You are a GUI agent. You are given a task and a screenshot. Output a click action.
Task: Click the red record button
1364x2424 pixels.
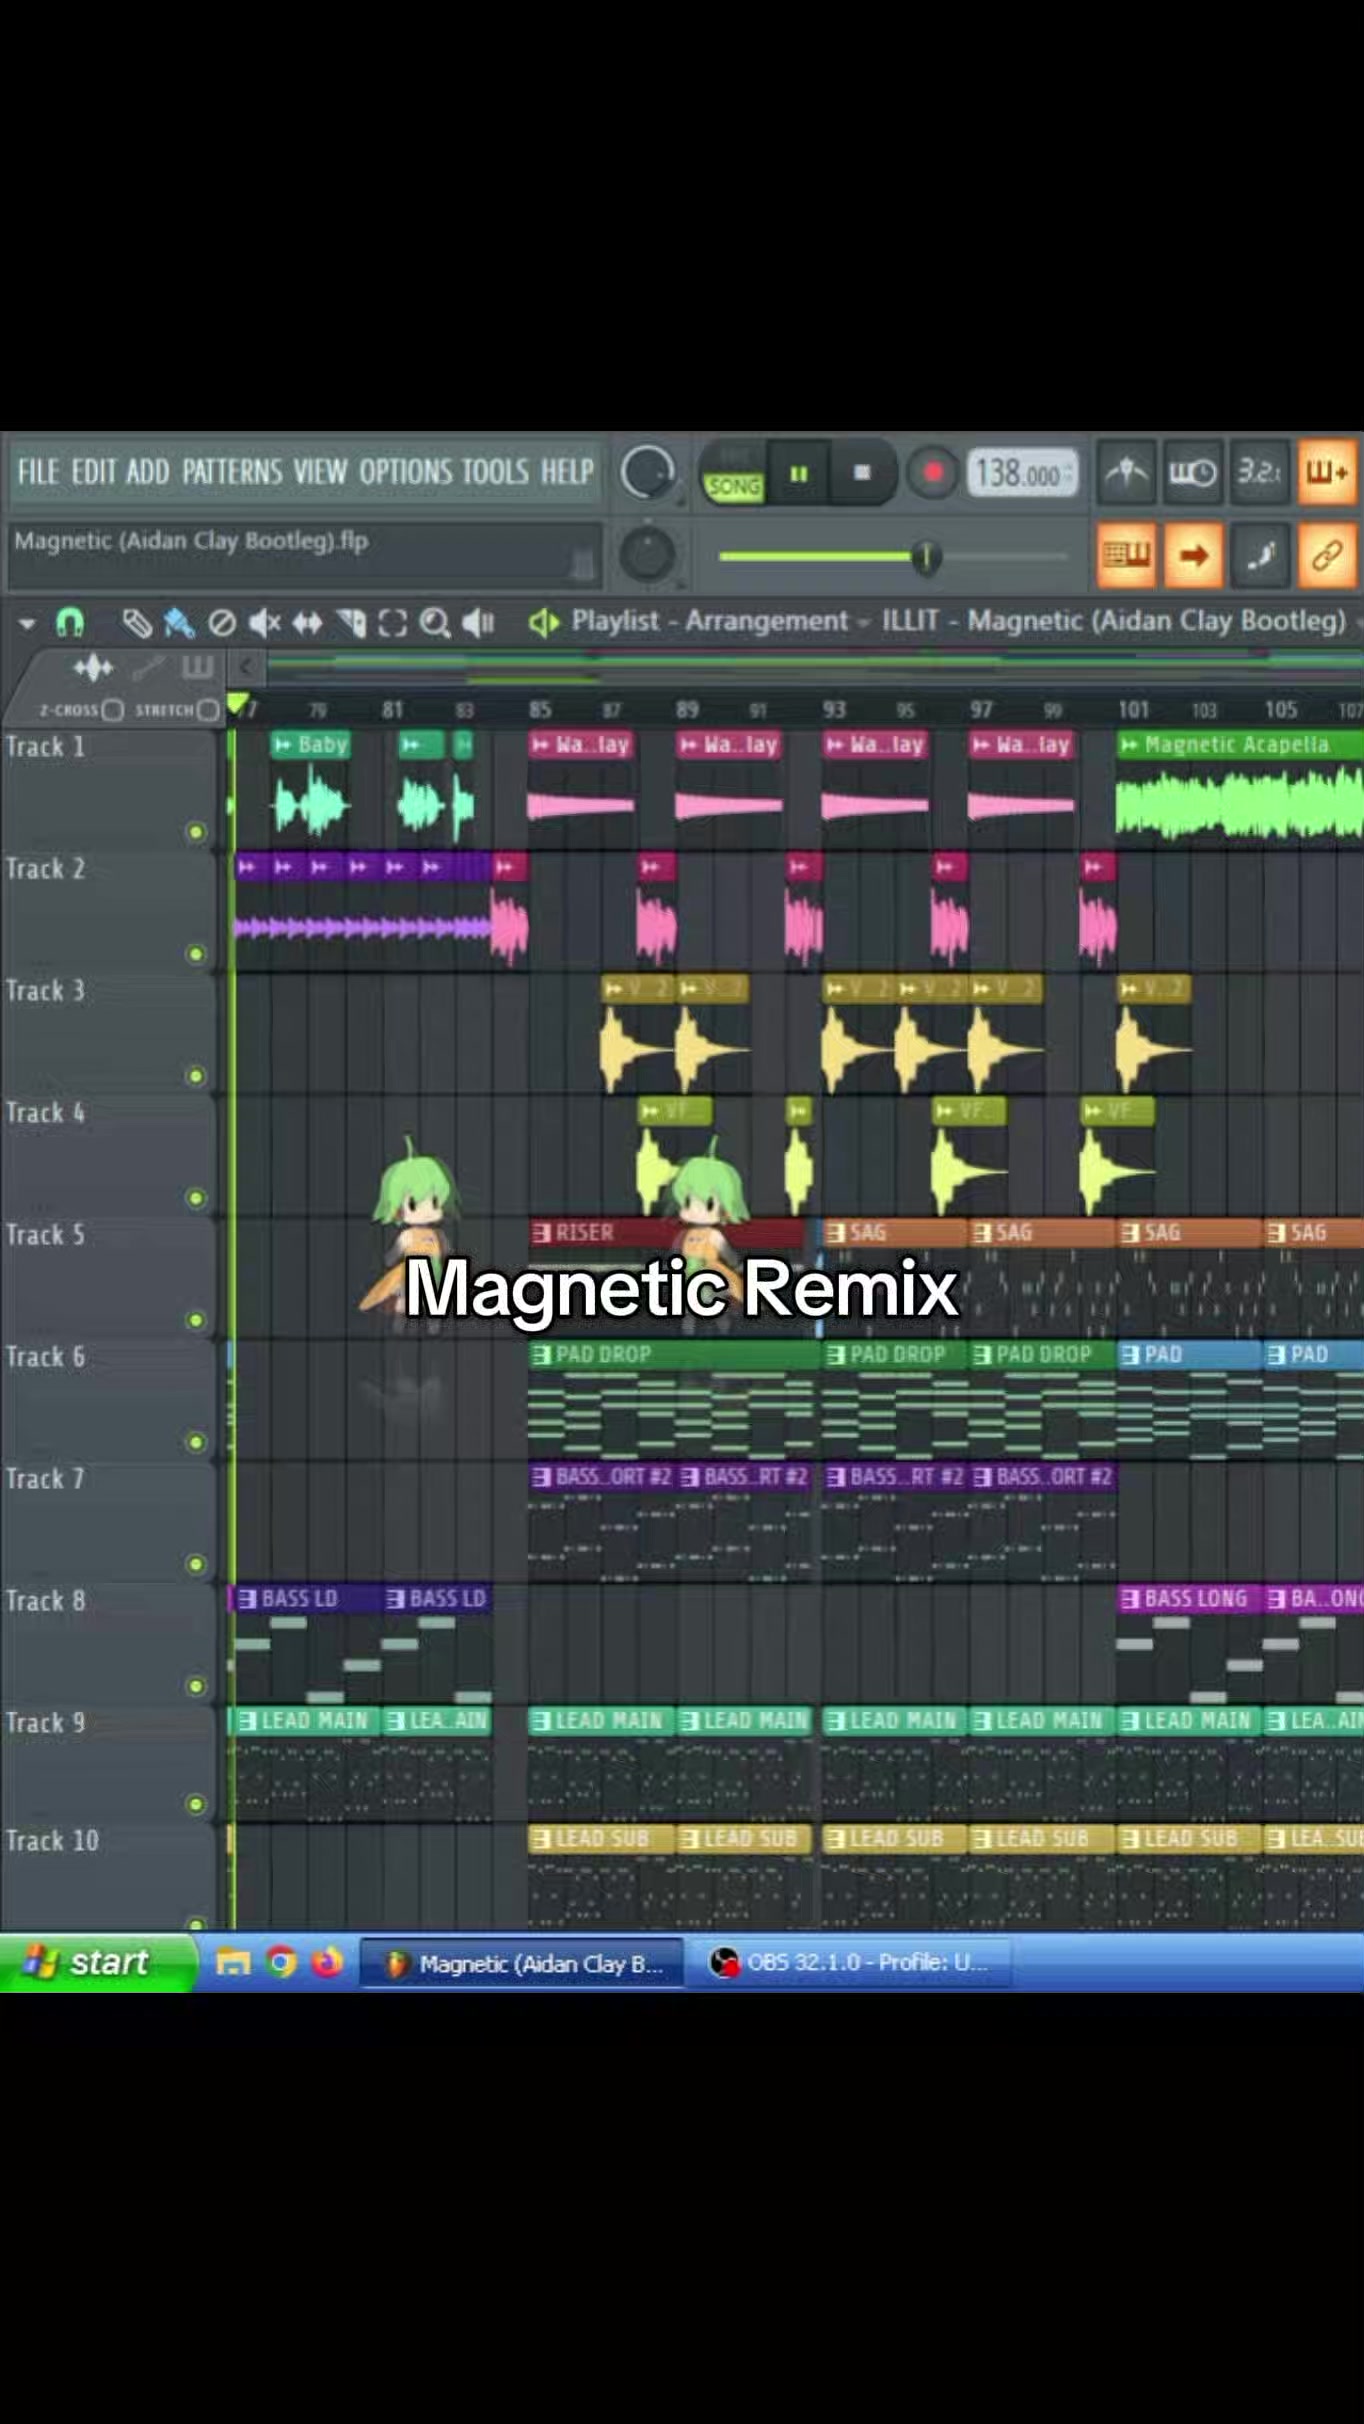(x=933, y=473)
